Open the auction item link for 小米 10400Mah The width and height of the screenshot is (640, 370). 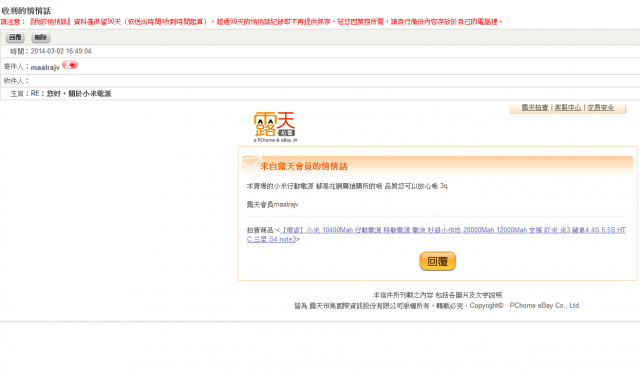(x=436, y=235)
